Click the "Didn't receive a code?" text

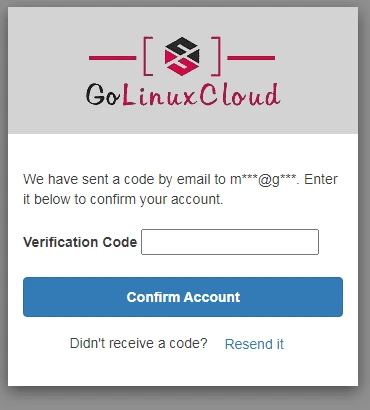point(138,343)
